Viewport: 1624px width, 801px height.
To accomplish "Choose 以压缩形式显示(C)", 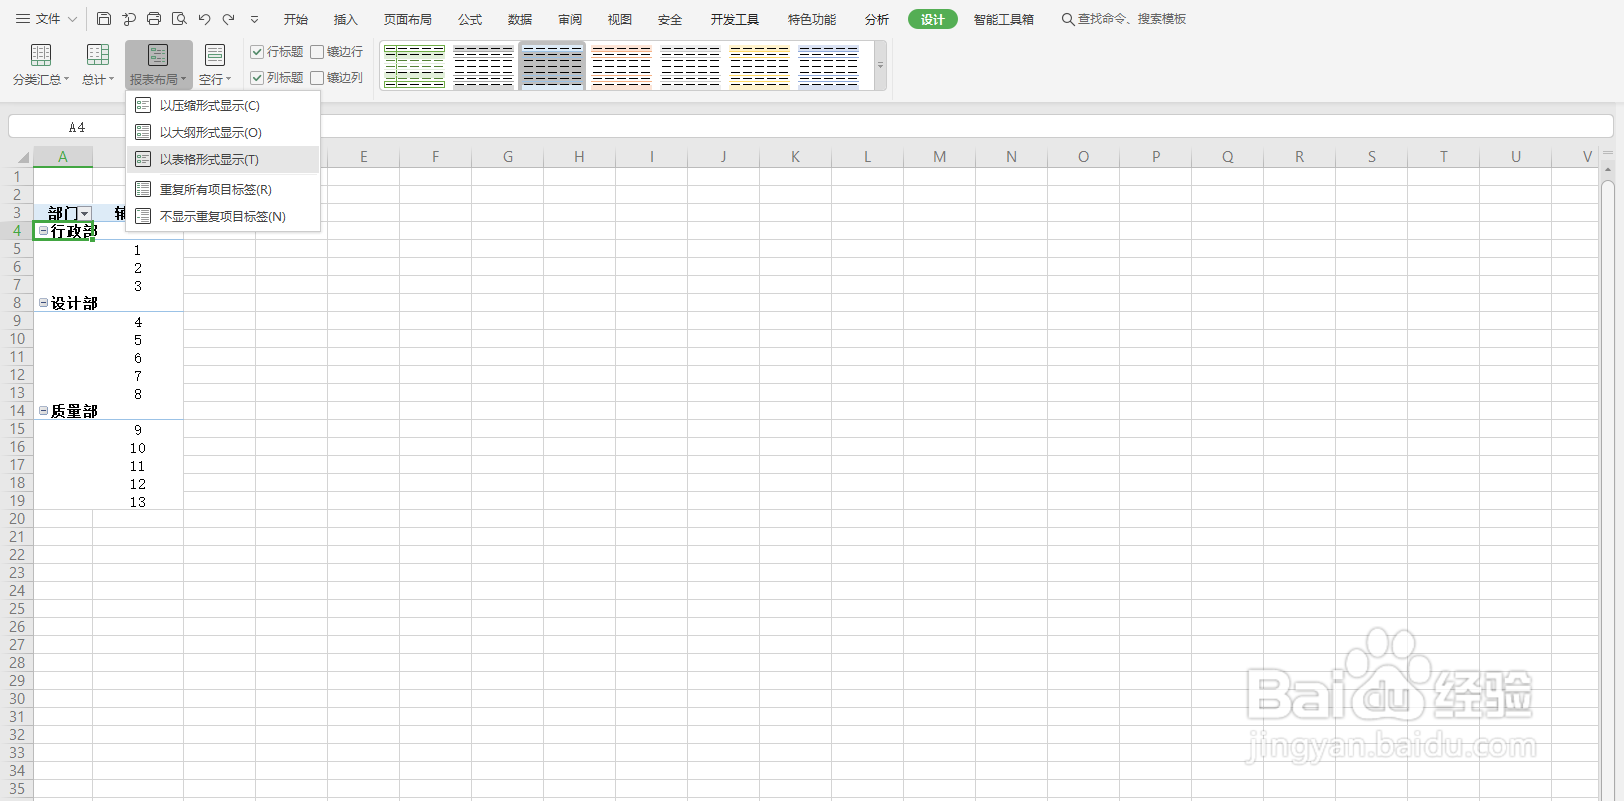I will [x=223, y=105].
